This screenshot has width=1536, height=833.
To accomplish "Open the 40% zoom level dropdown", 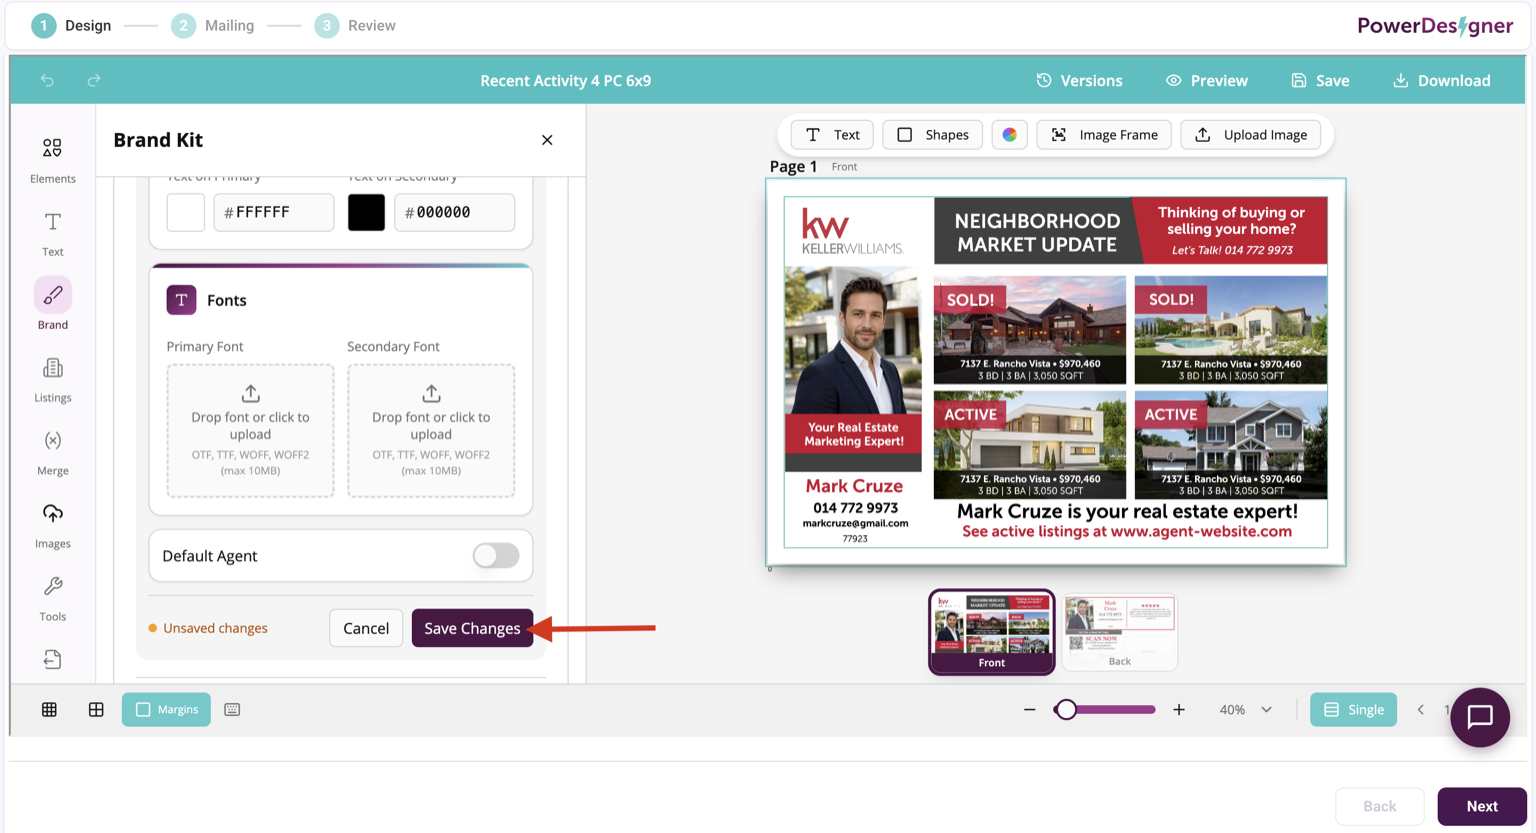I will [1245, 710].
